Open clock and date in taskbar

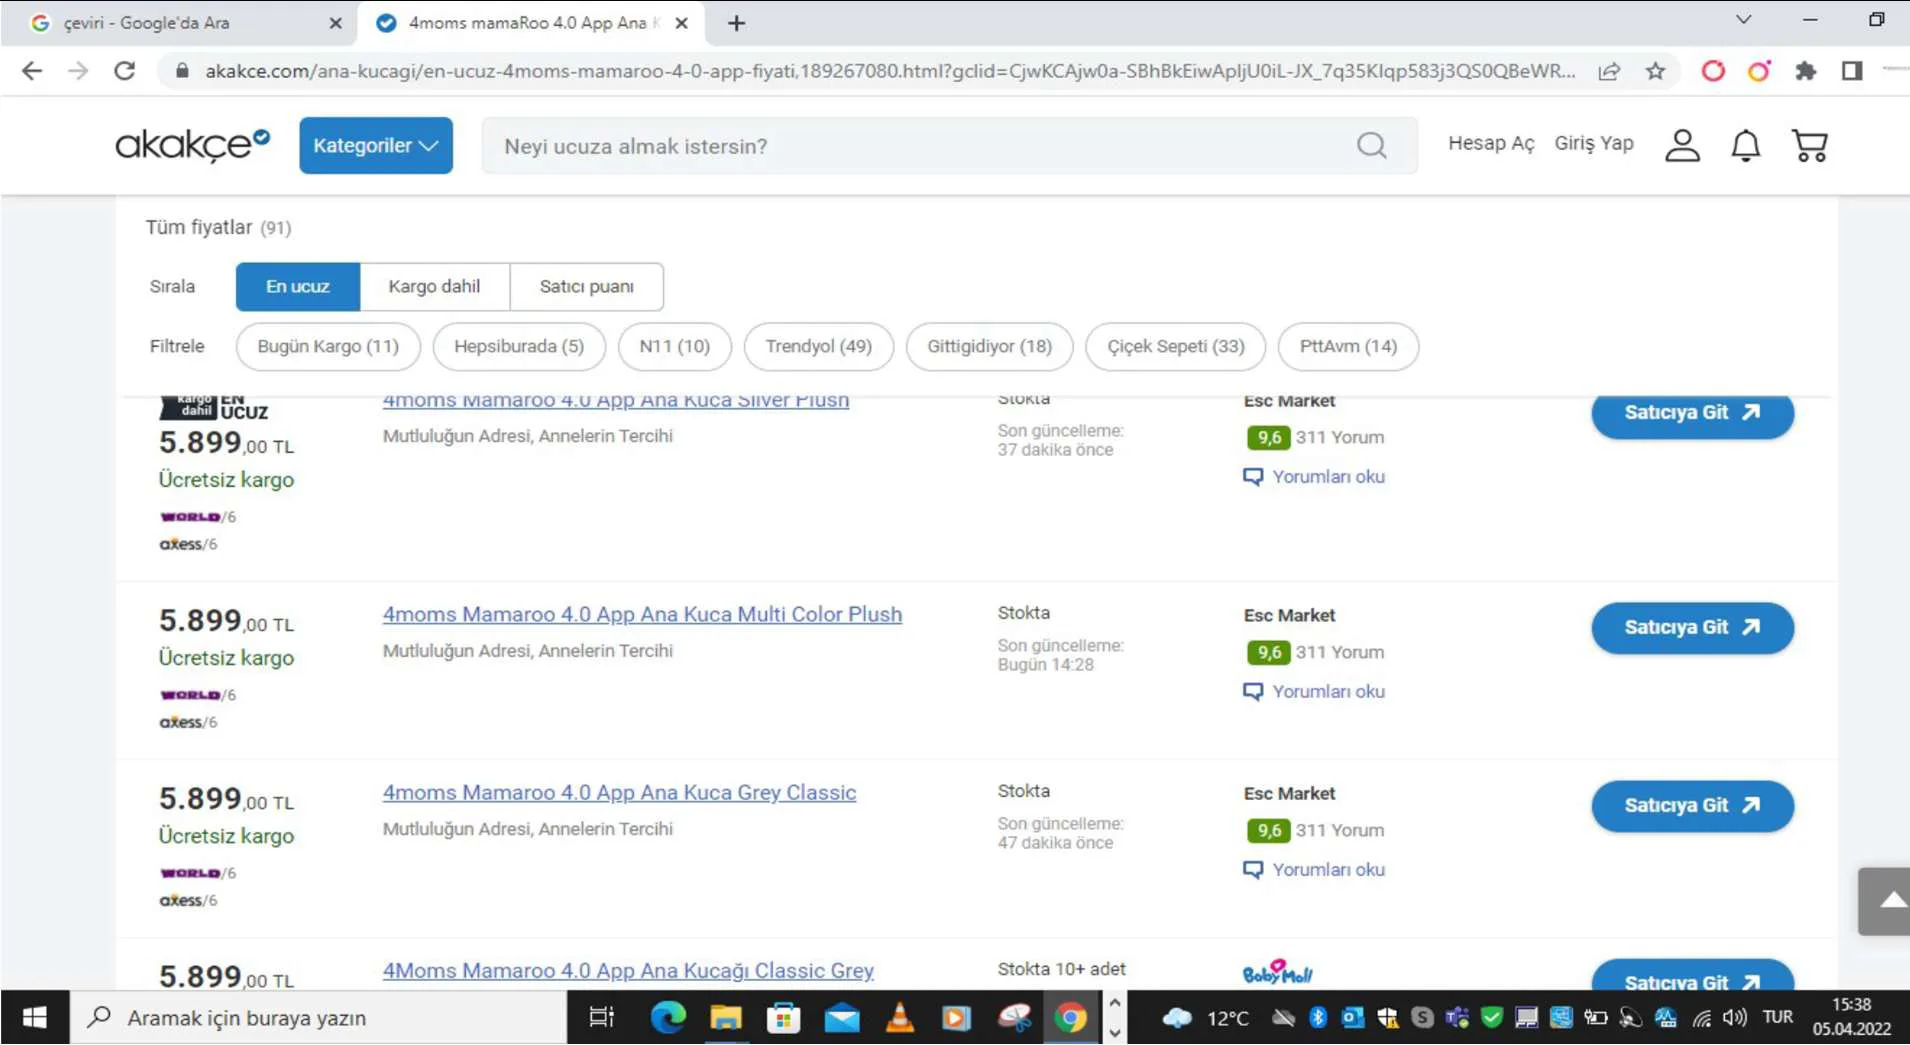(x=1851, y=1017)
